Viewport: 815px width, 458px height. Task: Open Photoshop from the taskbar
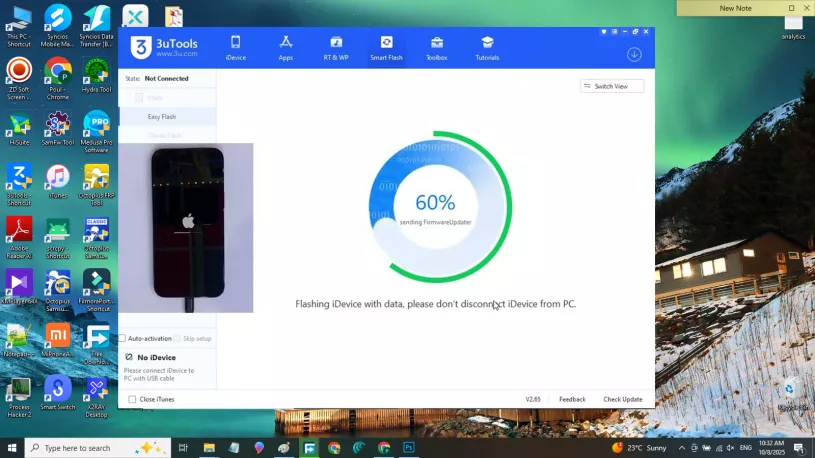click(409, 448)
